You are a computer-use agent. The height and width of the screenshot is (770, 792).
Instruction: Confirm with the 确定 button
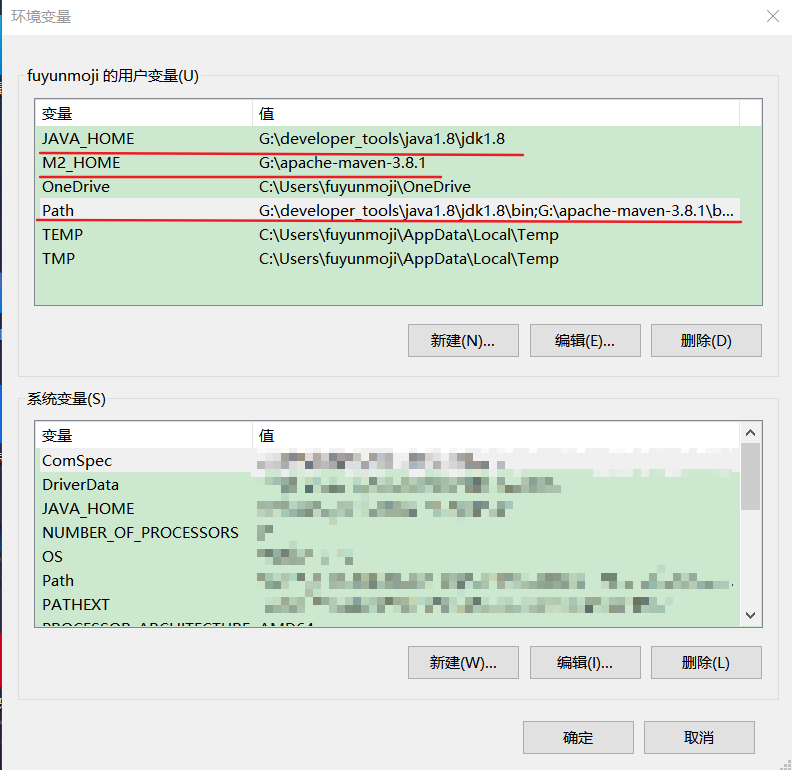tap(578, 738)
